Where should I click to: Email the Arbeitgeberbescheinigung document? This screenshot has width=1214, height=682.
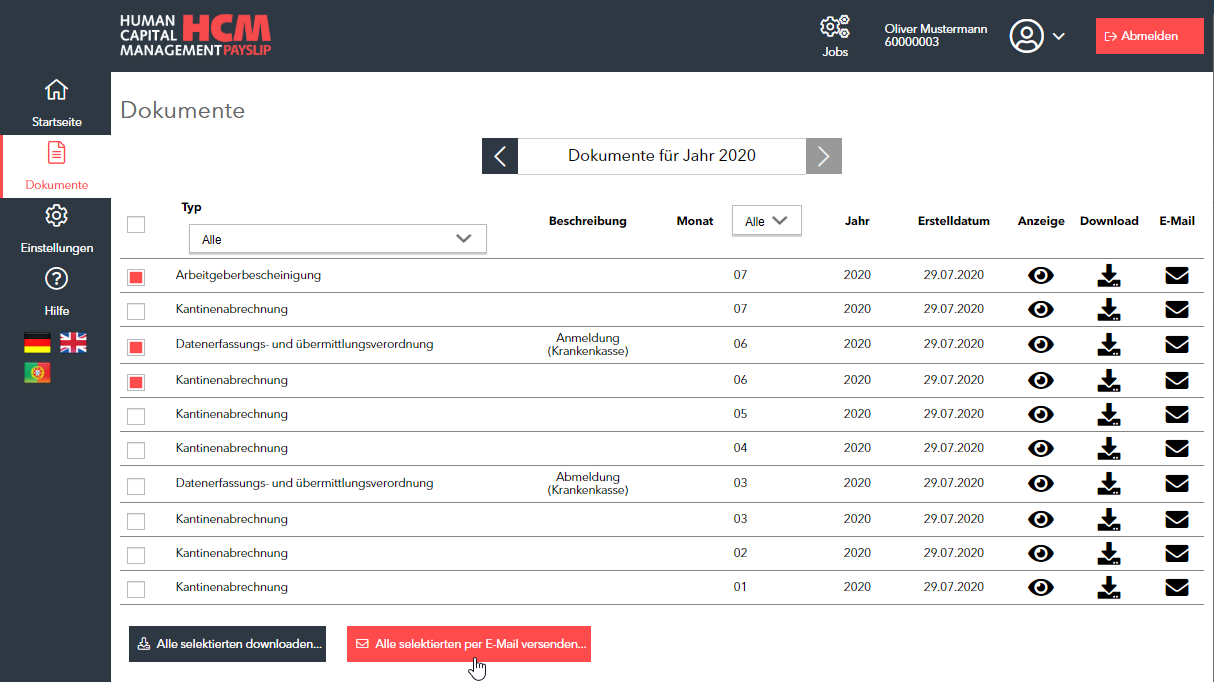[x=1177, y=276]
